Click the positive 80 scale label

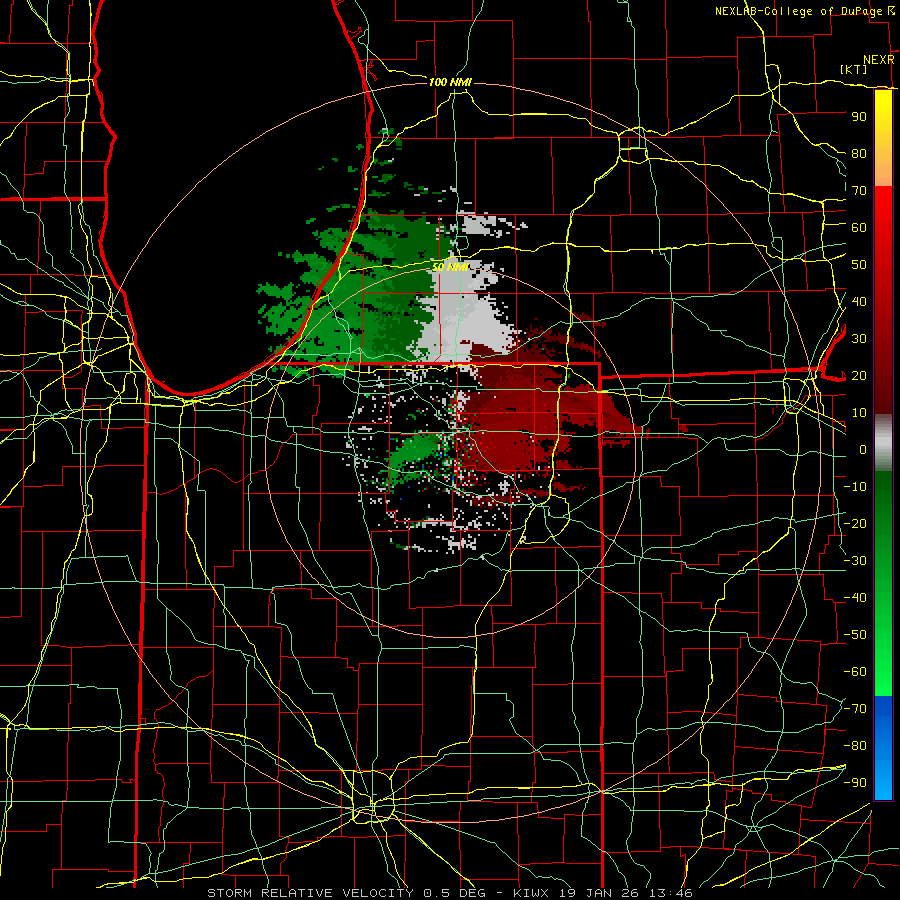point(859,154)
